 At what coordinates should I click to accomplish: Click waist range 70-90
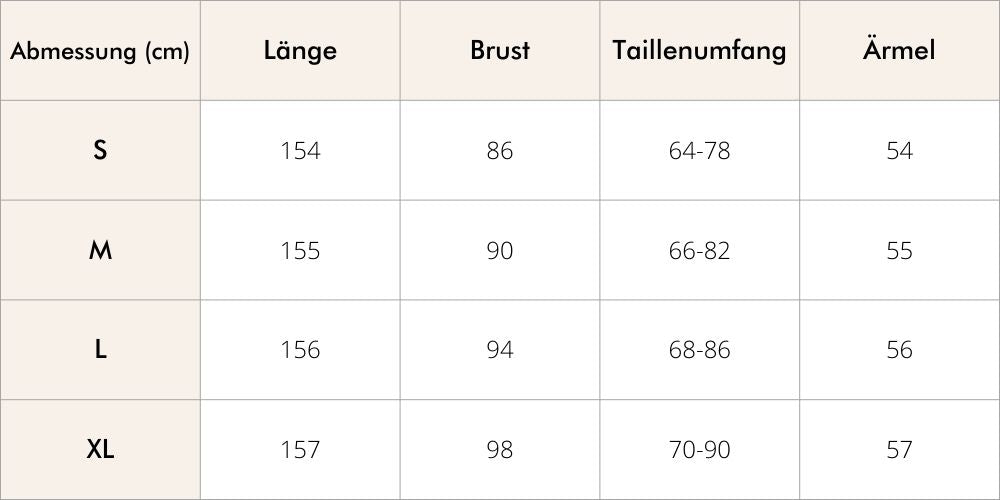click(x=700, y=450)
